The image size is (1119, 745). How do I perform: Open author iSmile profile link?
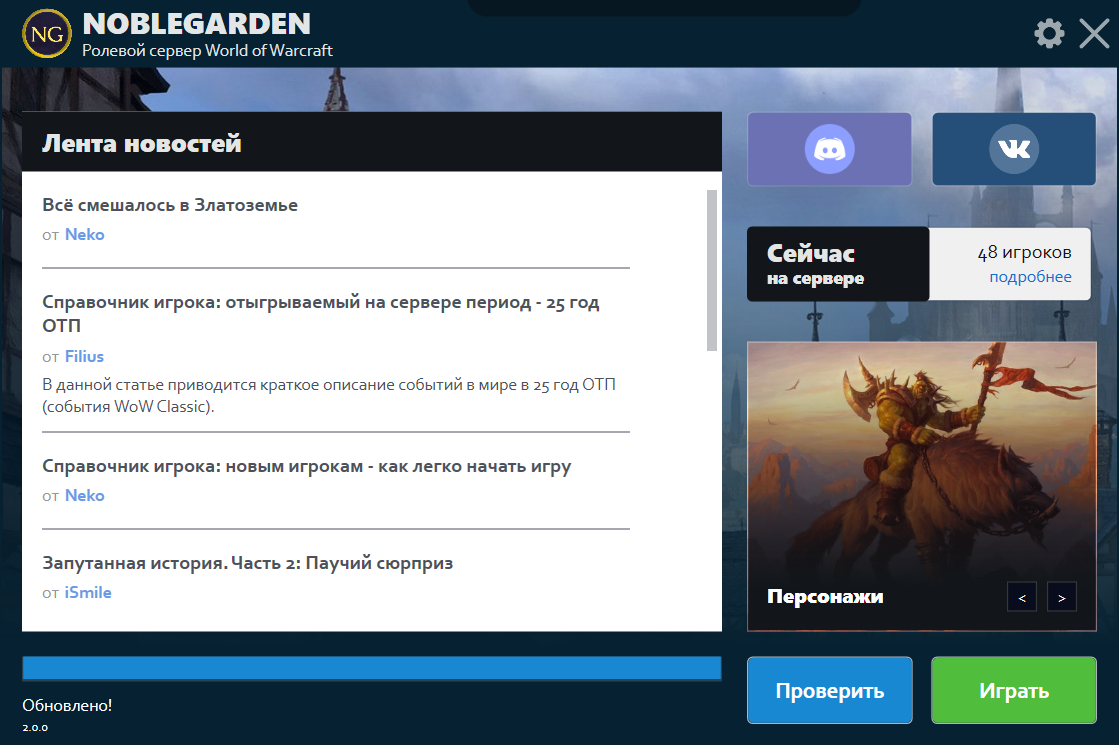[x=88, y=592]
